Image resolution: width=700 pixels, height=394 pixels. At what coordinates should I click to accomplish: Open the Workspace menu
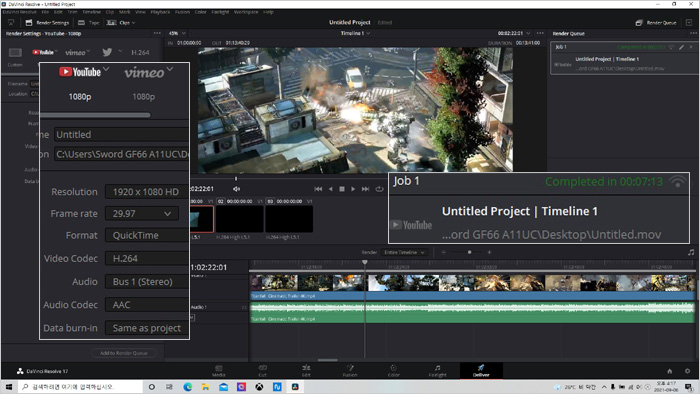(x=246, y=12)
